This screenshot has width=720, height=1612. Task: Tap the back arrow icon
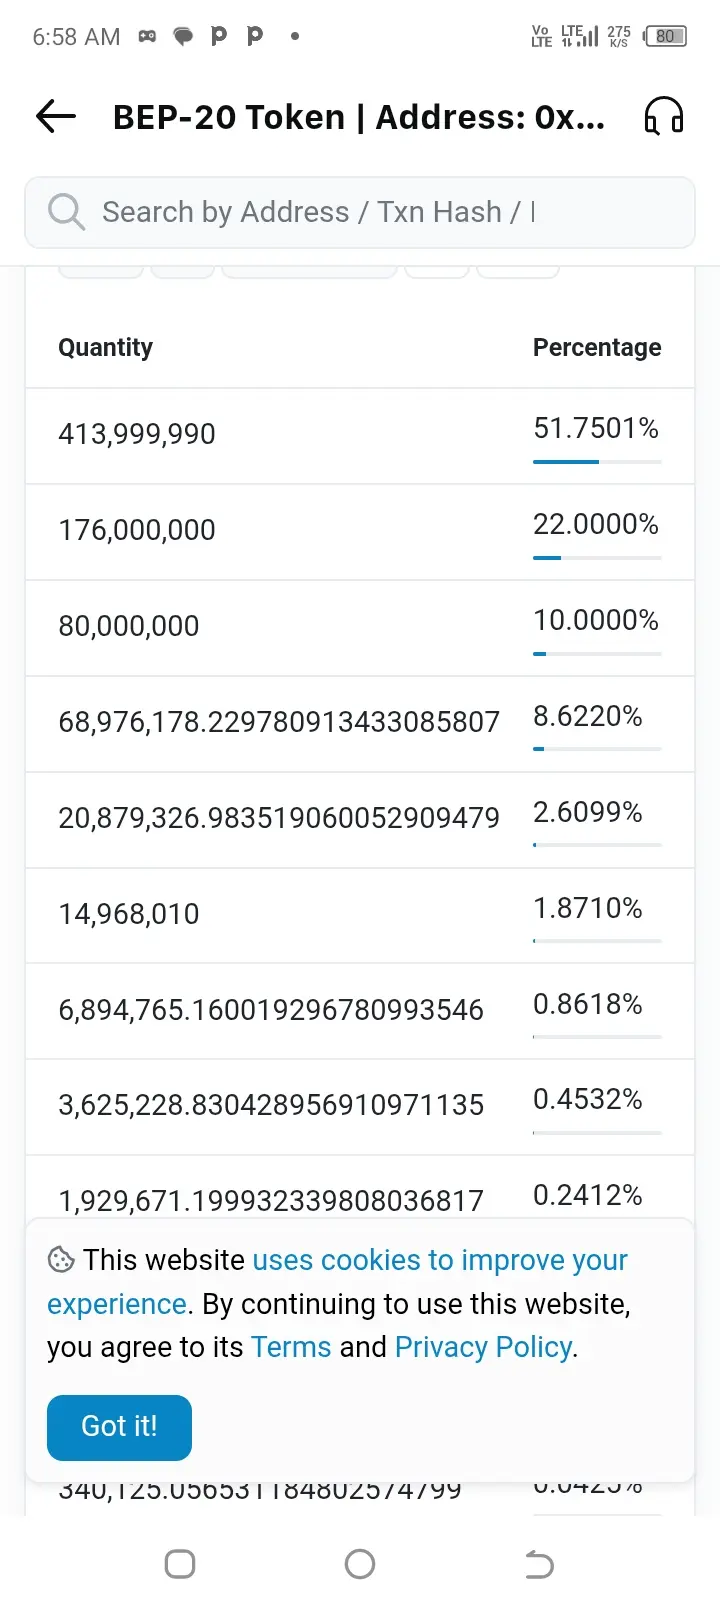56,117
